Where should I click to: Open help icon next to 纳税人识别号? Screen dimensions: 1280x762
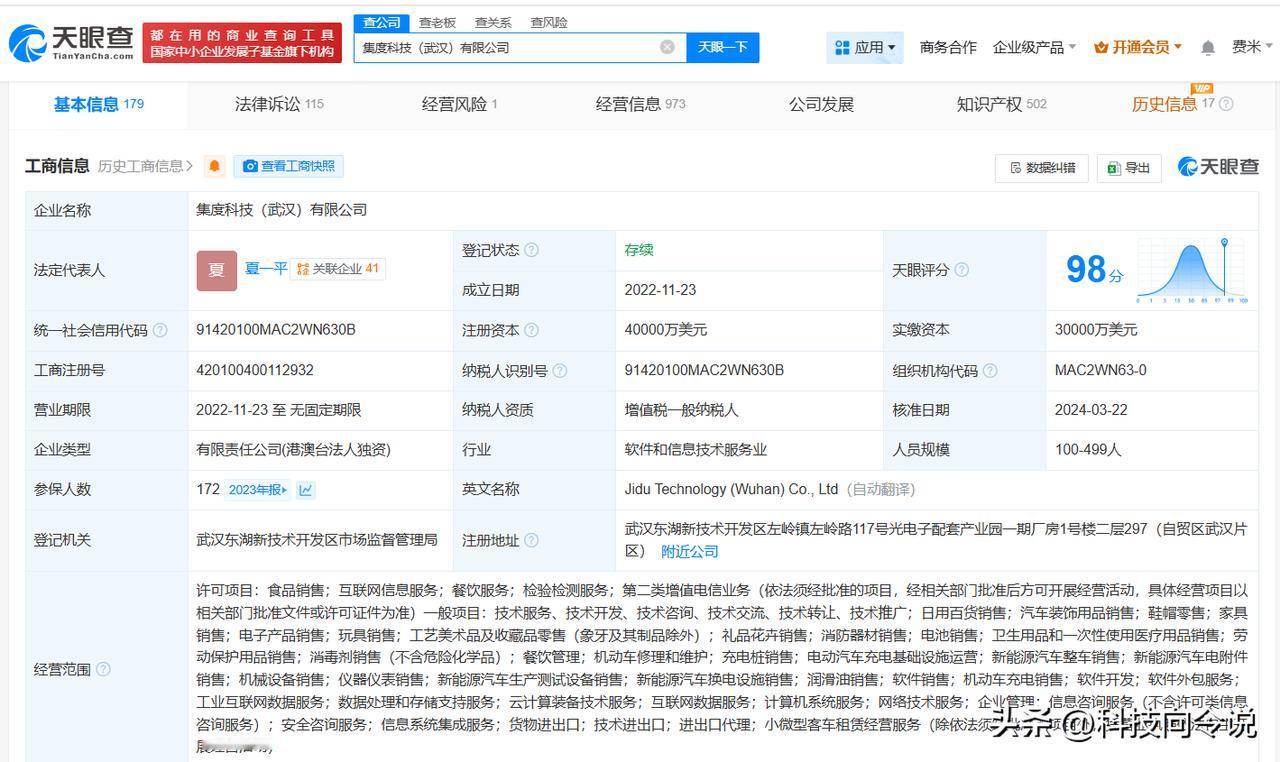point(559,370)
